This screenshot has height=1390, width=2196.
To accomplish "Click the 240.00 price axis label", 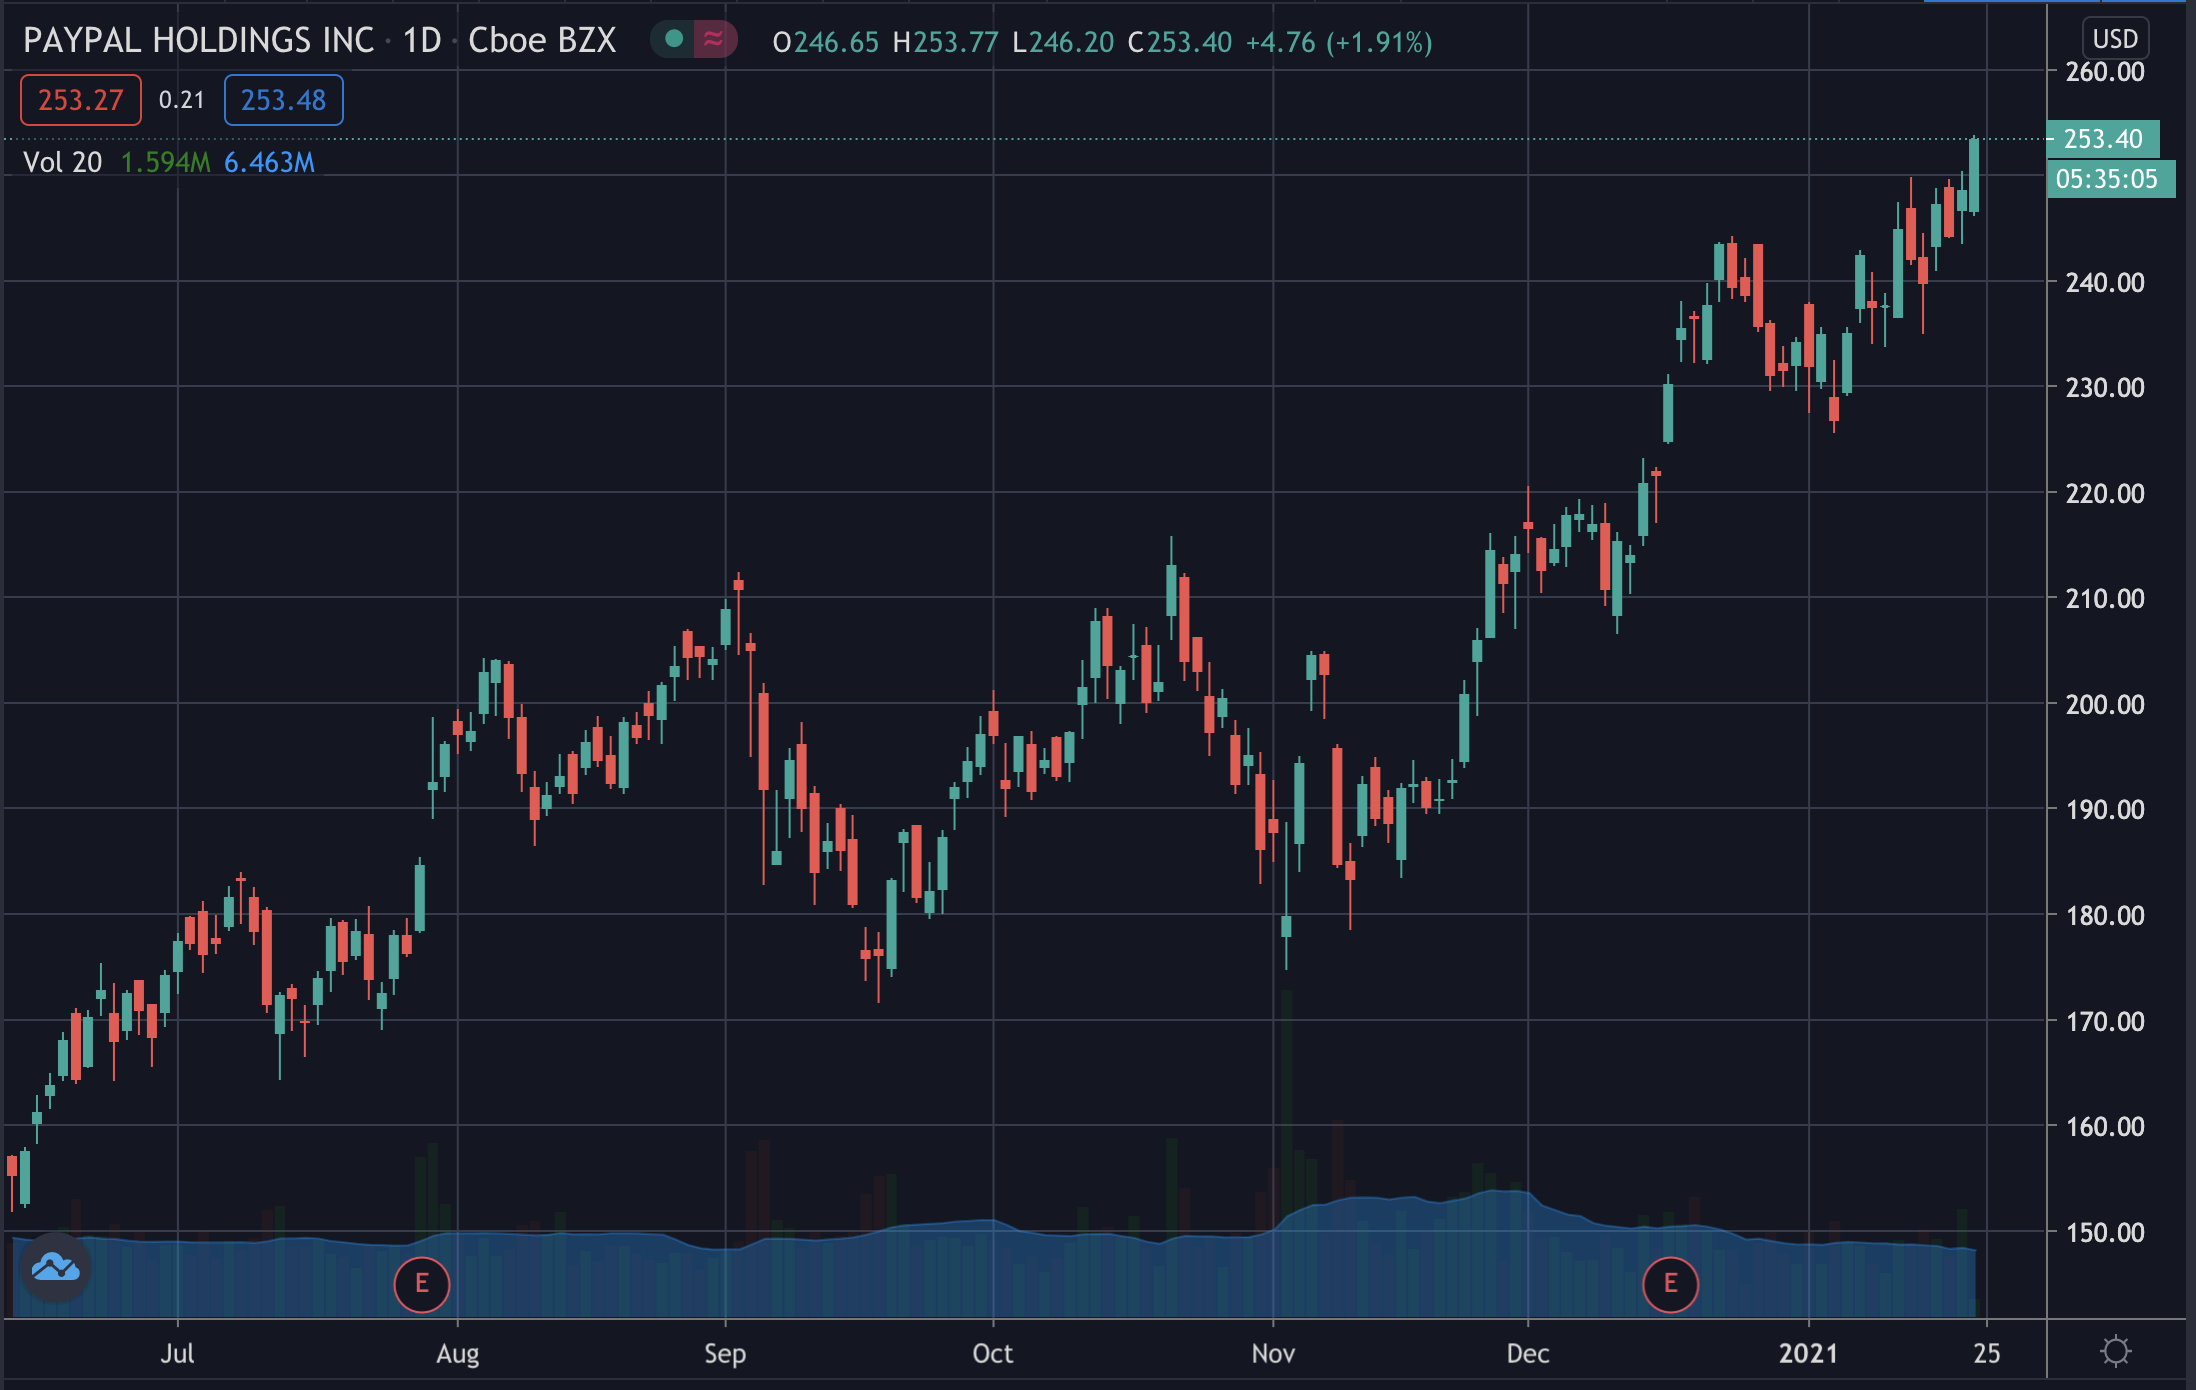I will click(2105, 282).
